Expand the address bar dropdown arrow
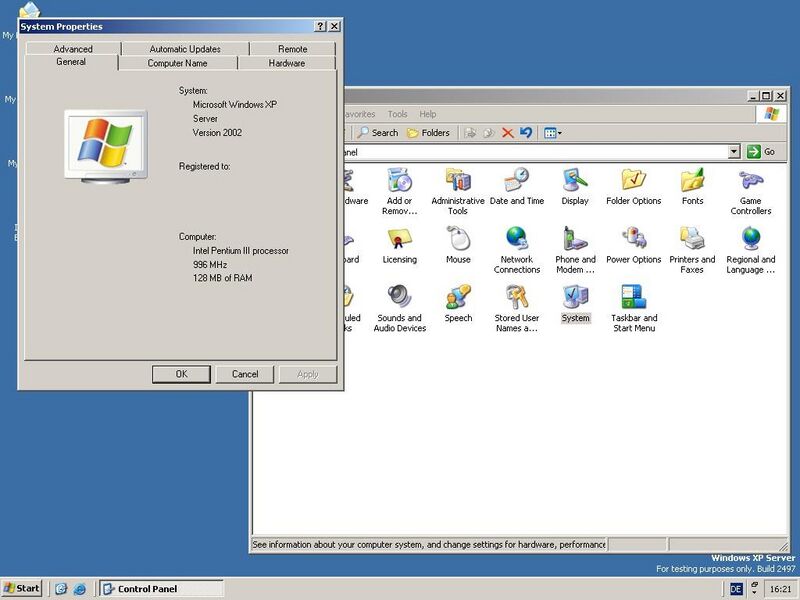 pos(734,152)
